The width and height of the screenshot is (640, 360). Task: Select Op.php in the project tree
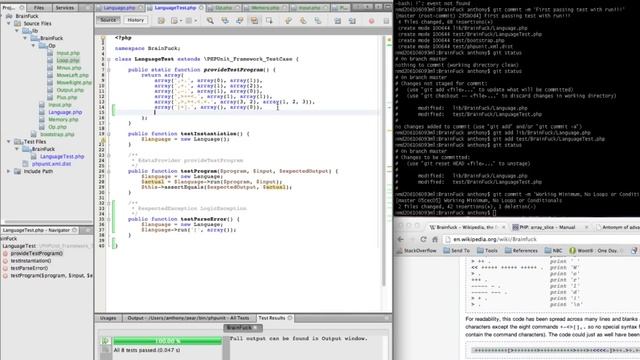(57, 127)
